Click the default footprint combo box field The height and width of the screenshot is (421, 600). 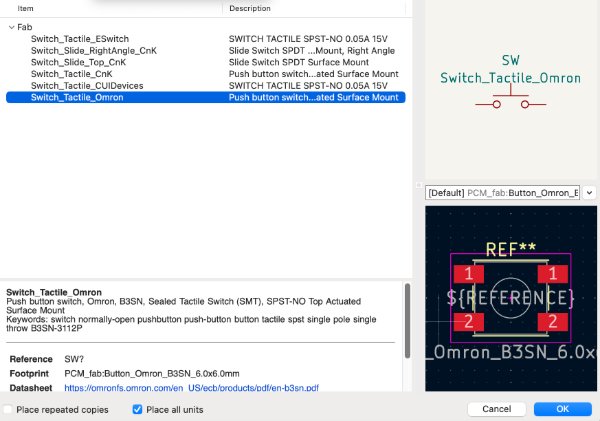click(x=502, y=193)
